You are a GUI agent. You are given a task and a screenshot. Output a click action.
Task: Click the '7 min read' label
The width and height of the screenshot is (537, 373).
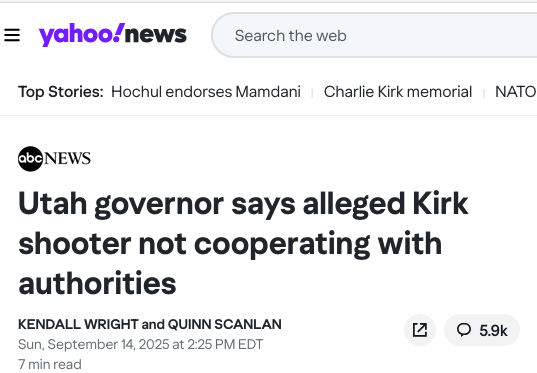50,364
